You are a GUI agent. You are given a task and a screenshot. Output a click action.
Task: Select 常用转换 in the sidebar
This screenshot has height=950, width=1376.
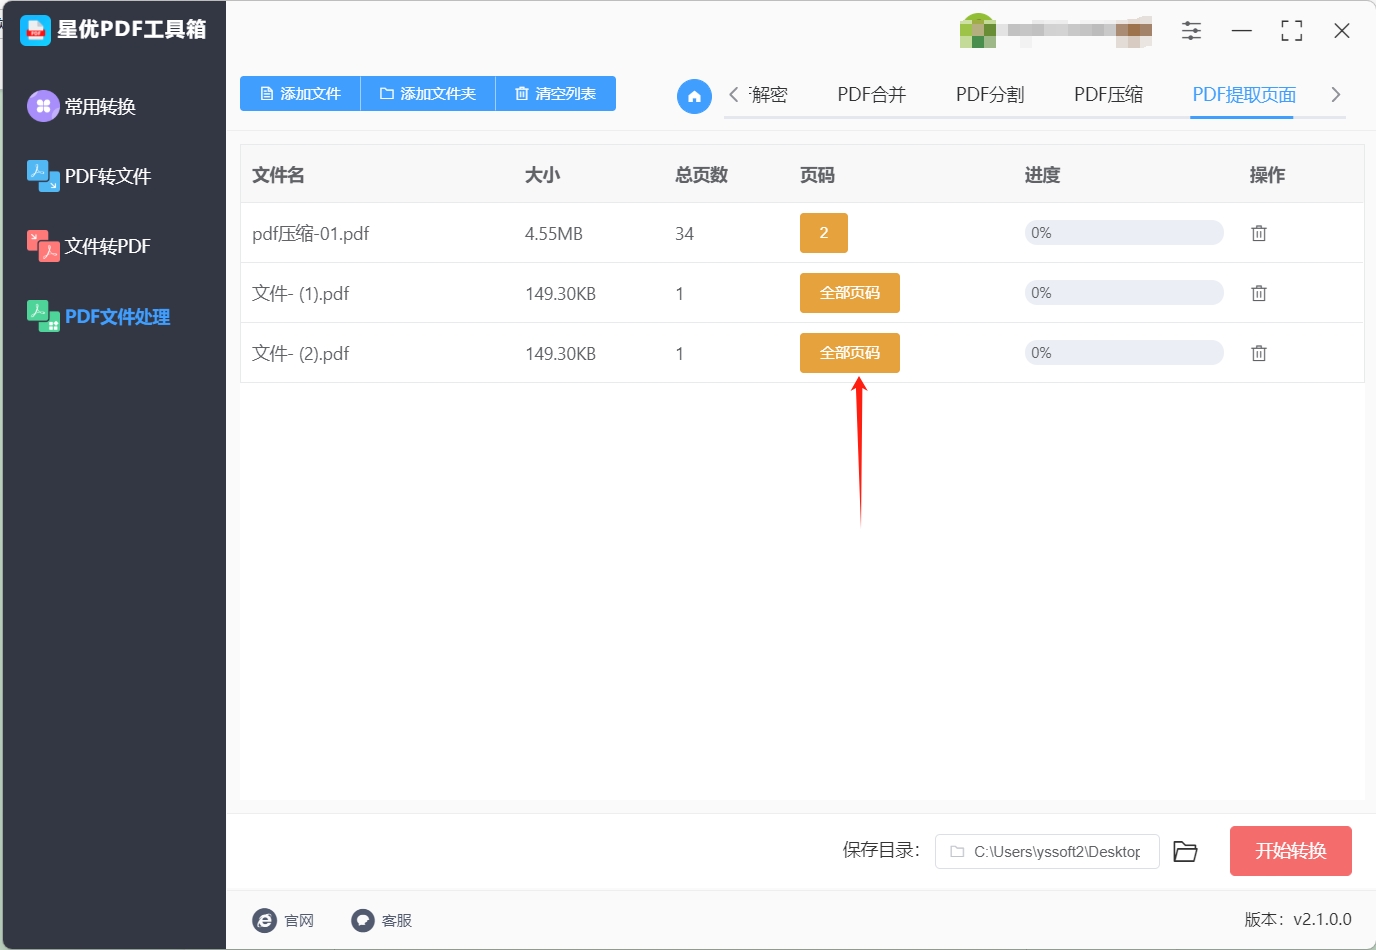(x=82, y=106)
